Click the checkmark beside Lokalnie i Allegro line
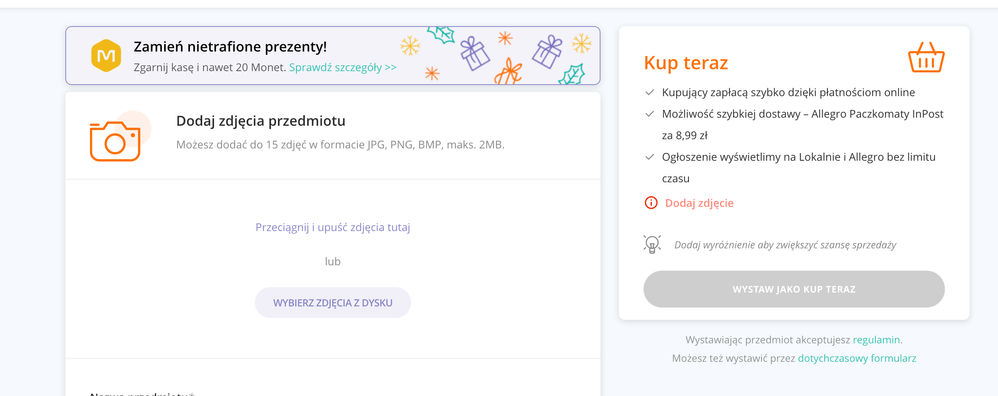The image size is (998, 396). [x=650, y=157]
